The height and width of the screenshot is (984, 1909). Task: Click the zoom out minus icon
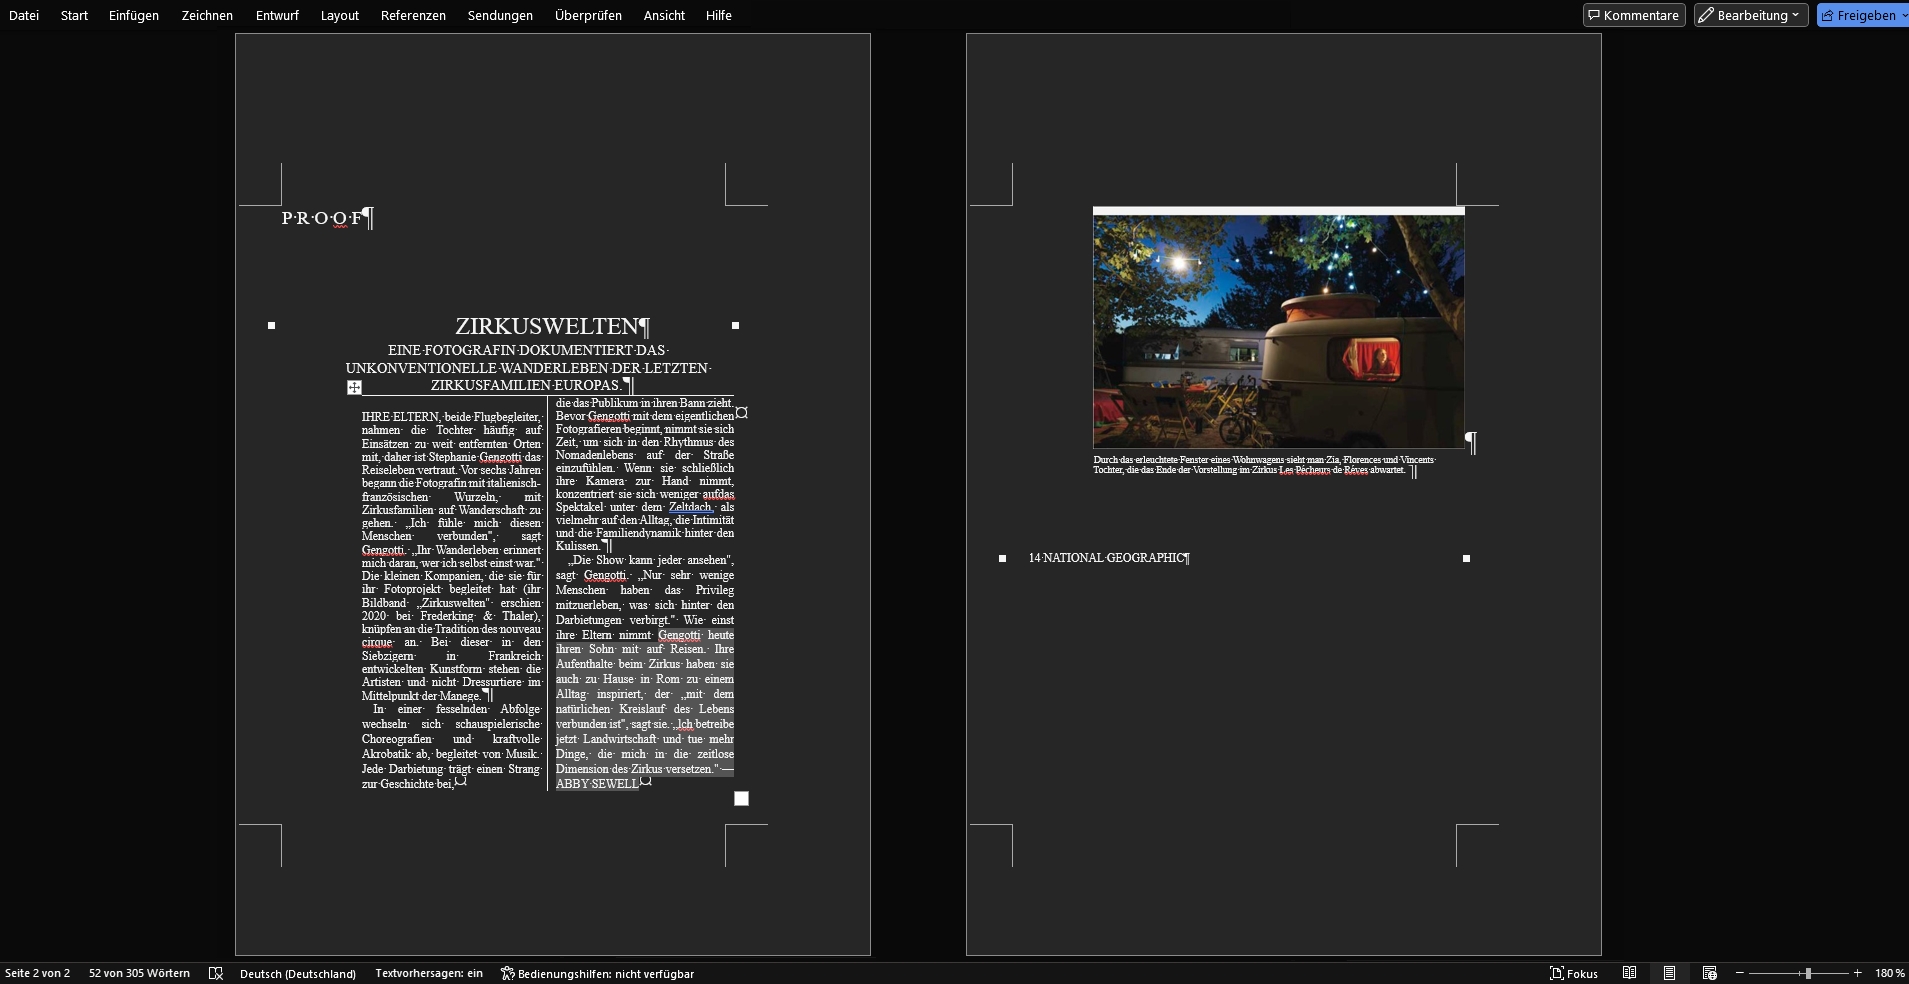(x=1740, y=973)
